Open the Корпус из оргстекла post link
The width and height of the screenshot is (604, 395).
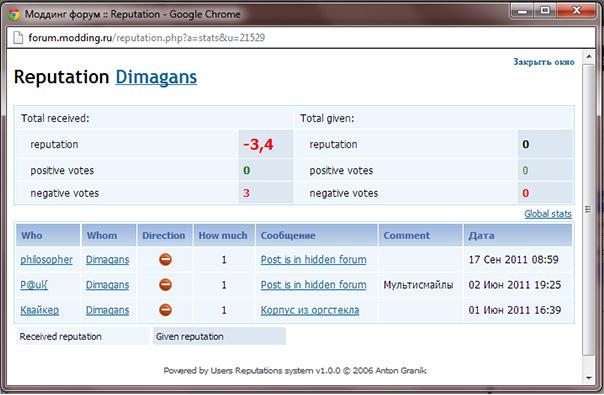pyautogui.click(x=310, y=310)
